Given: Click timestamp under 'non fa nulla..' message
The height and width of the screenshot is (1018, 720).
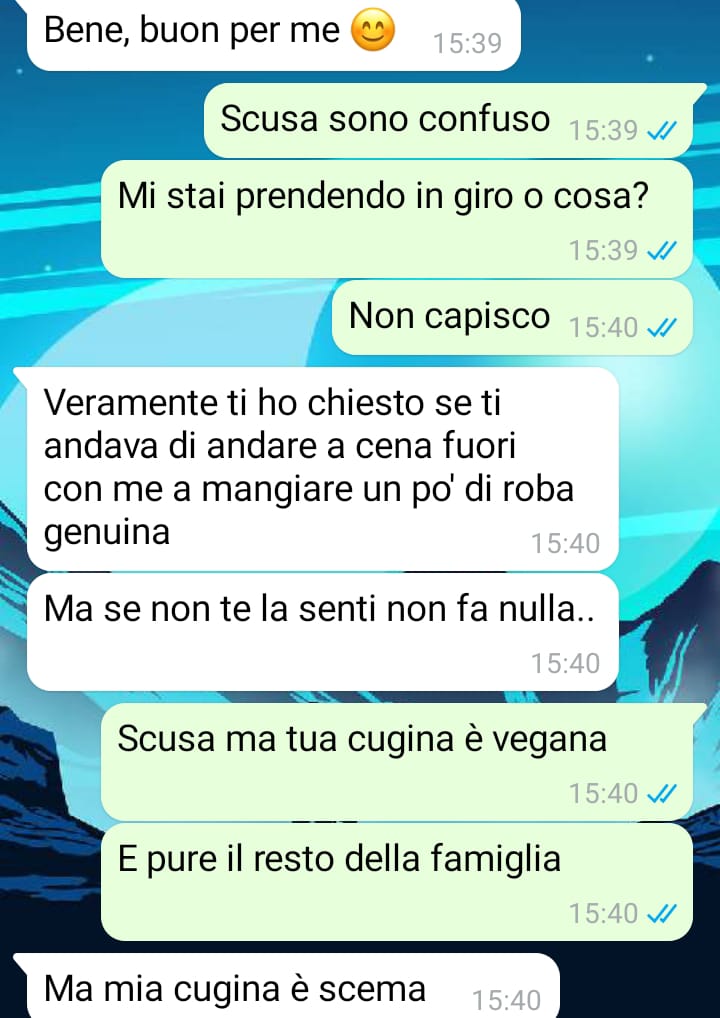Looking at the screenshot, I should (x=565, y=664).
